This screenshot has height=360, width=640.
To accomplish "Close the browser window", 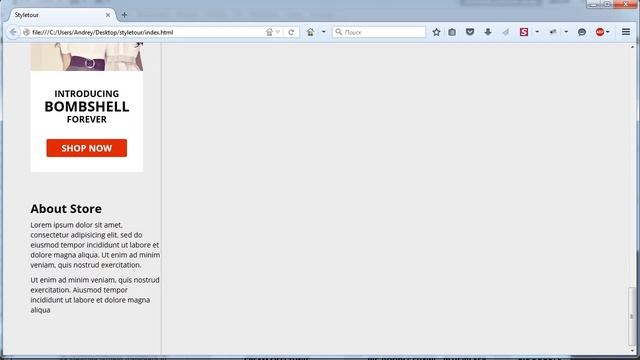I will [626, 4].
